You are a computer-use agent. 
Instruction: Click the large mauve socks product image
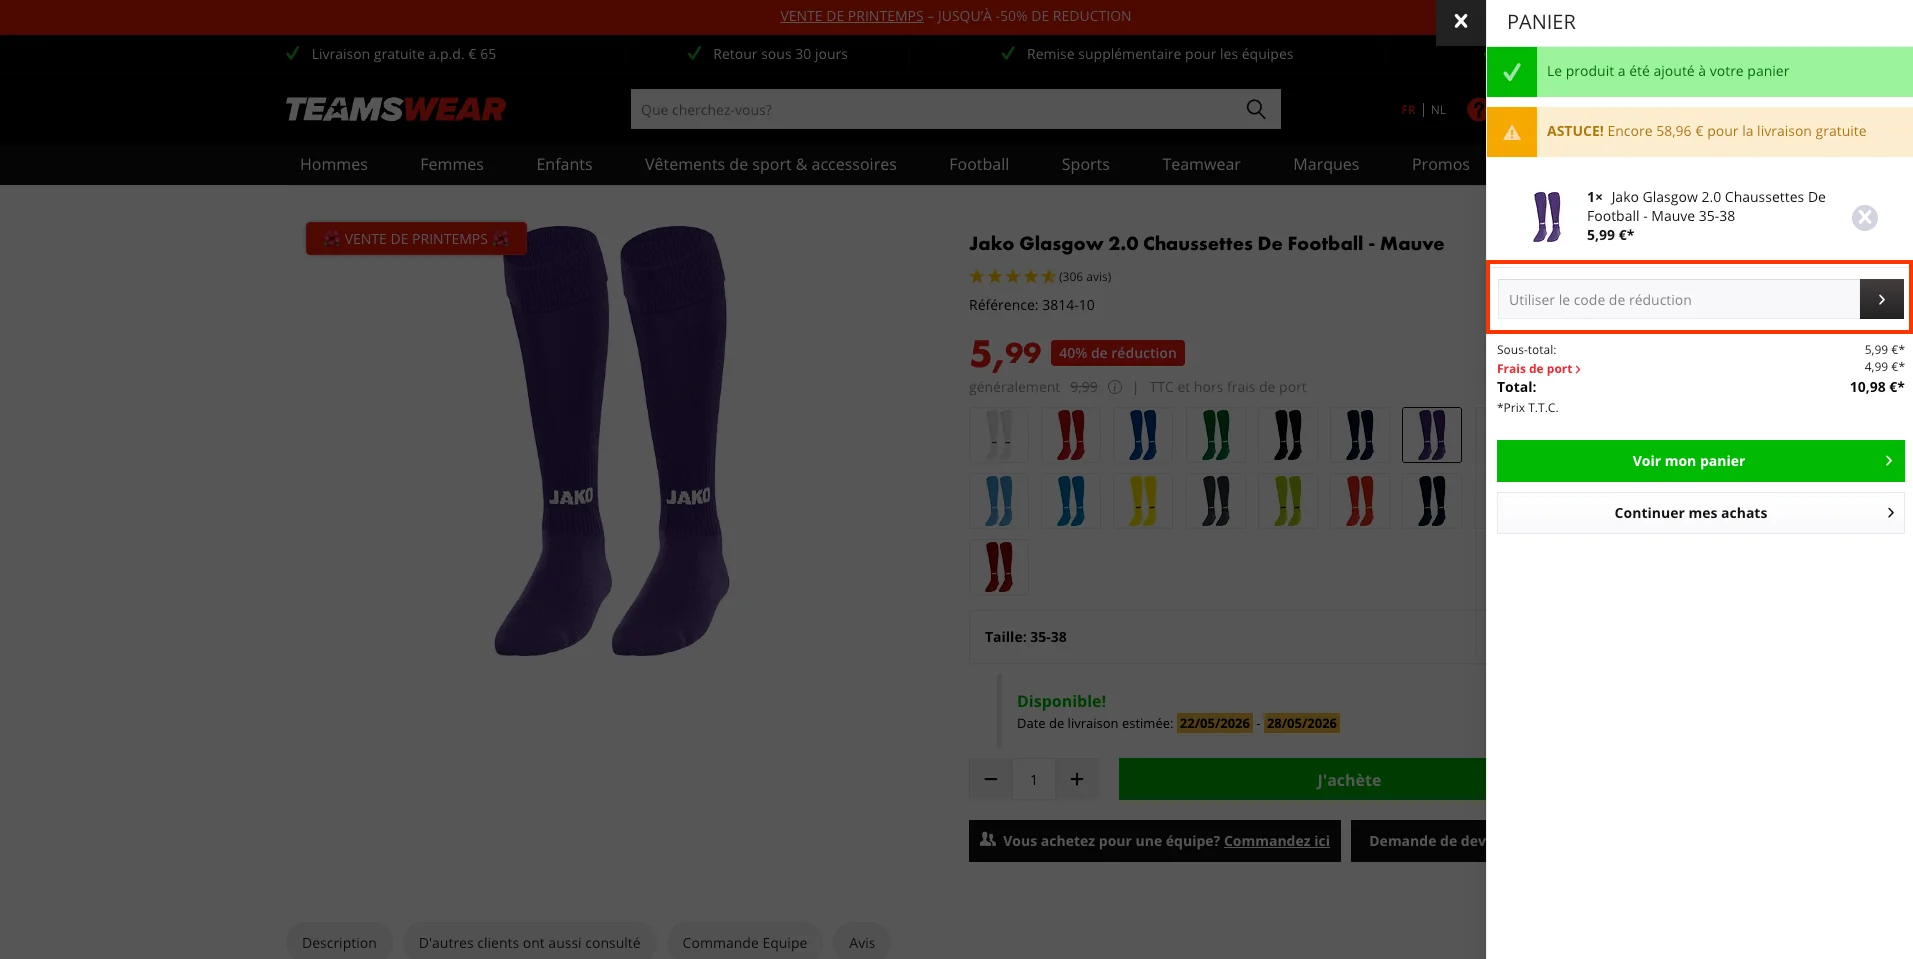click(x=613, y=441)
